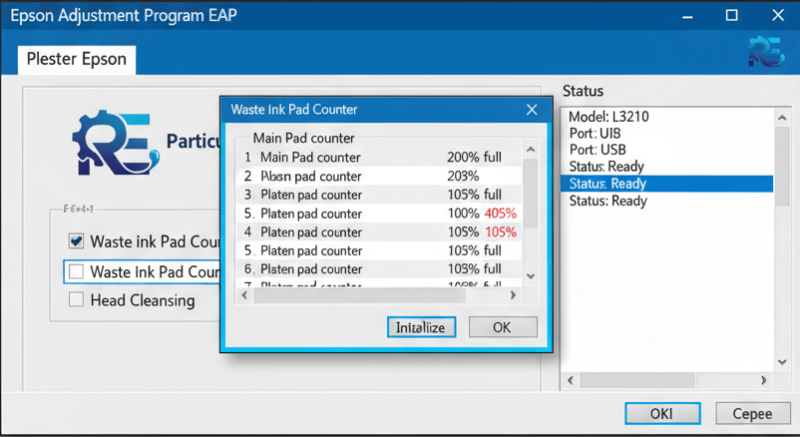This screenshot has height=437, width=800.
Task: Close the Epson Adjustment Program window
Action: [778, 15]
